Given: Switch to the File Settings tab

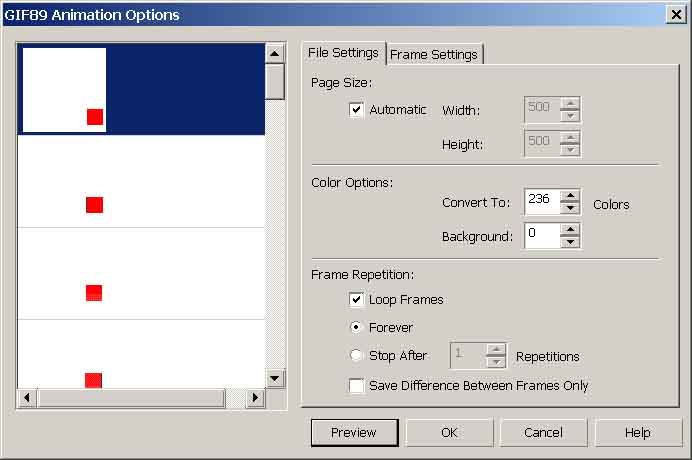Looking at the screenshot, I should [343, 53].
